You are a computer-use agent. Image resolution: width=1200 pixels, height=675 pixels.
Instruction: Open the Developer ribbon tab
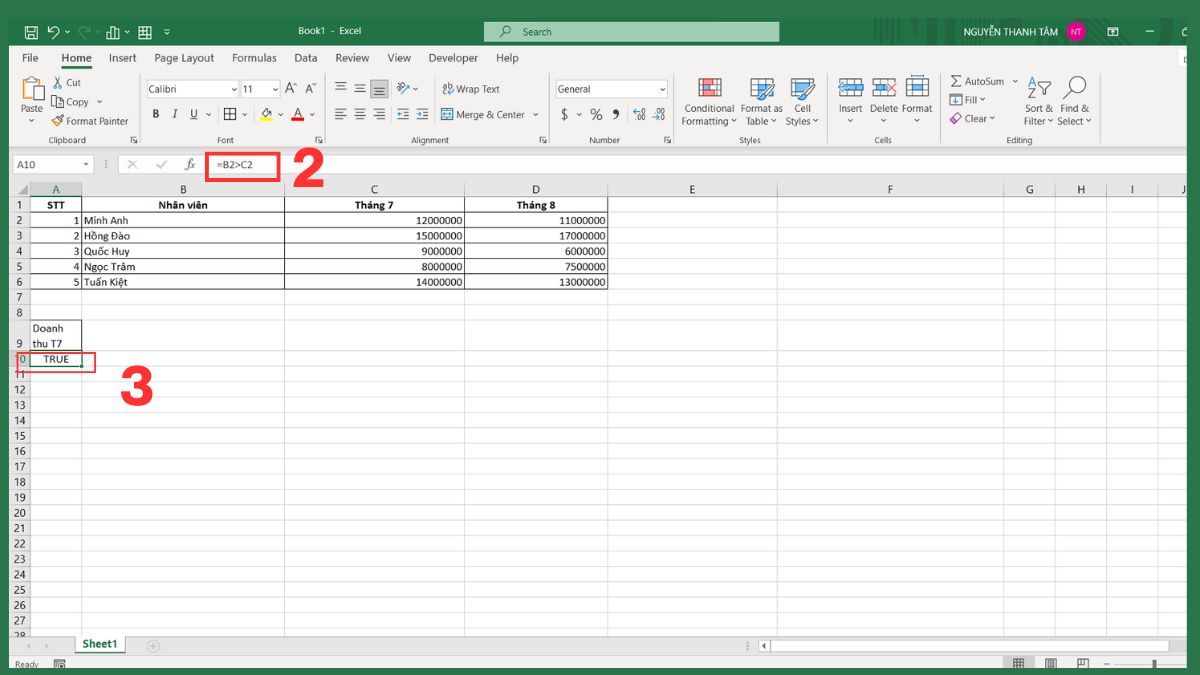452,58
